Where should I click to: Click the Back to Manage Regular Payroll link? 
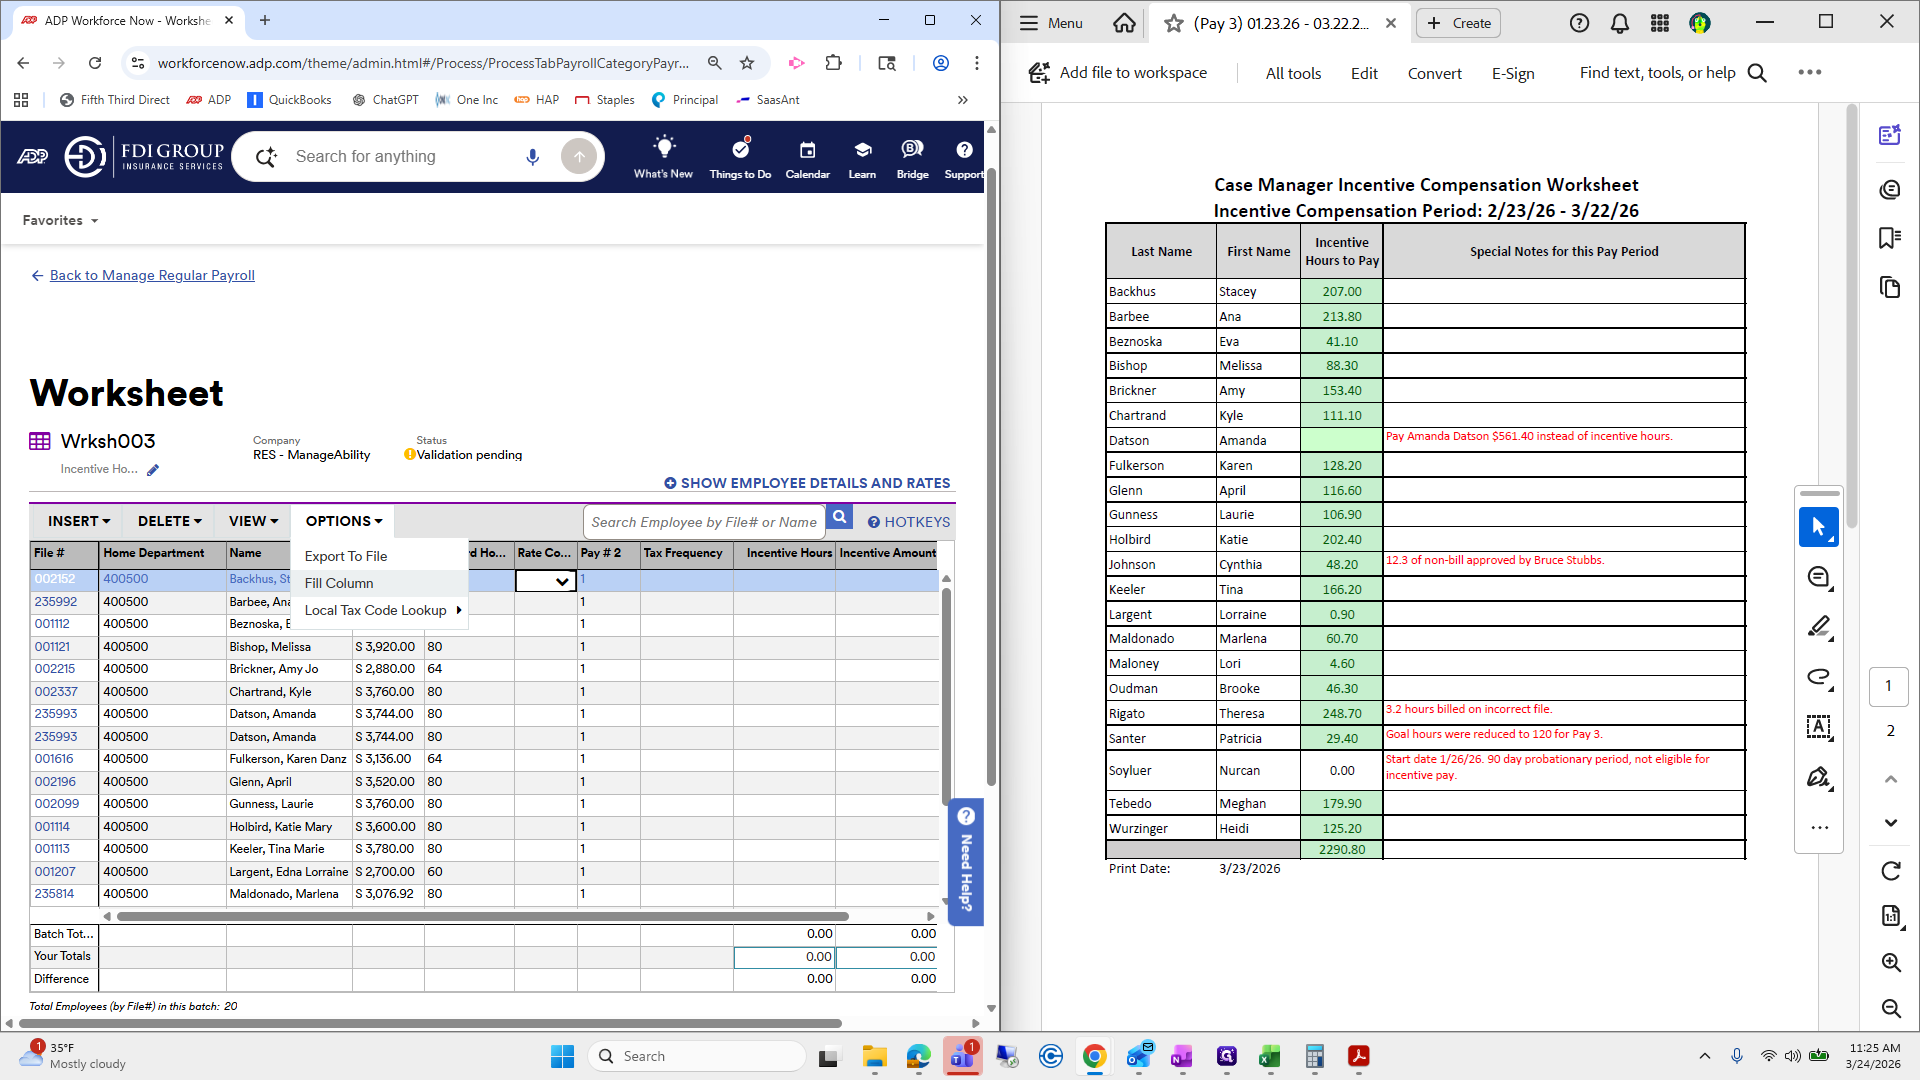(x=152, y=275)
